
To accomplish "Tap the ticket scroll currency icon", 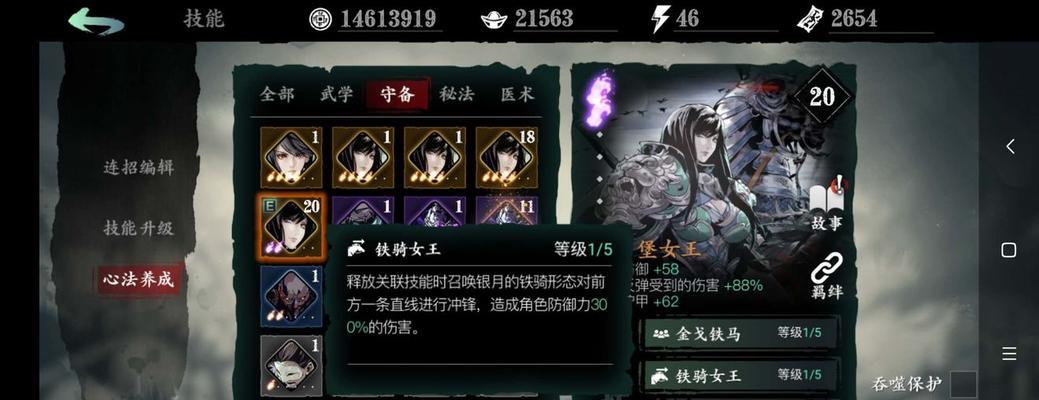I will [810, 19].
